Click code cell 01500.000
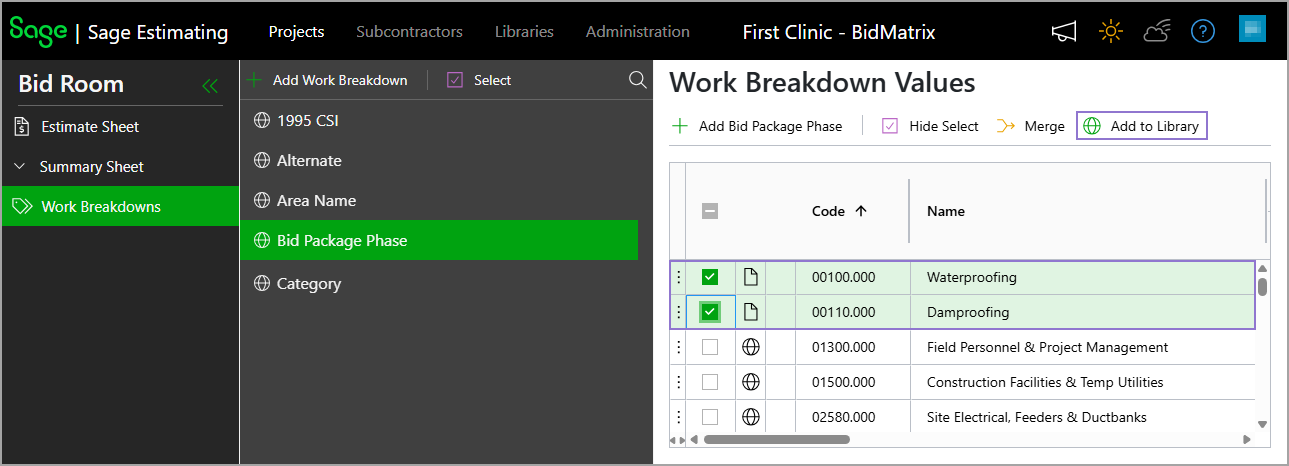Image resolution: width=1289 pixels, height=466 pixels. click(853, 382)
